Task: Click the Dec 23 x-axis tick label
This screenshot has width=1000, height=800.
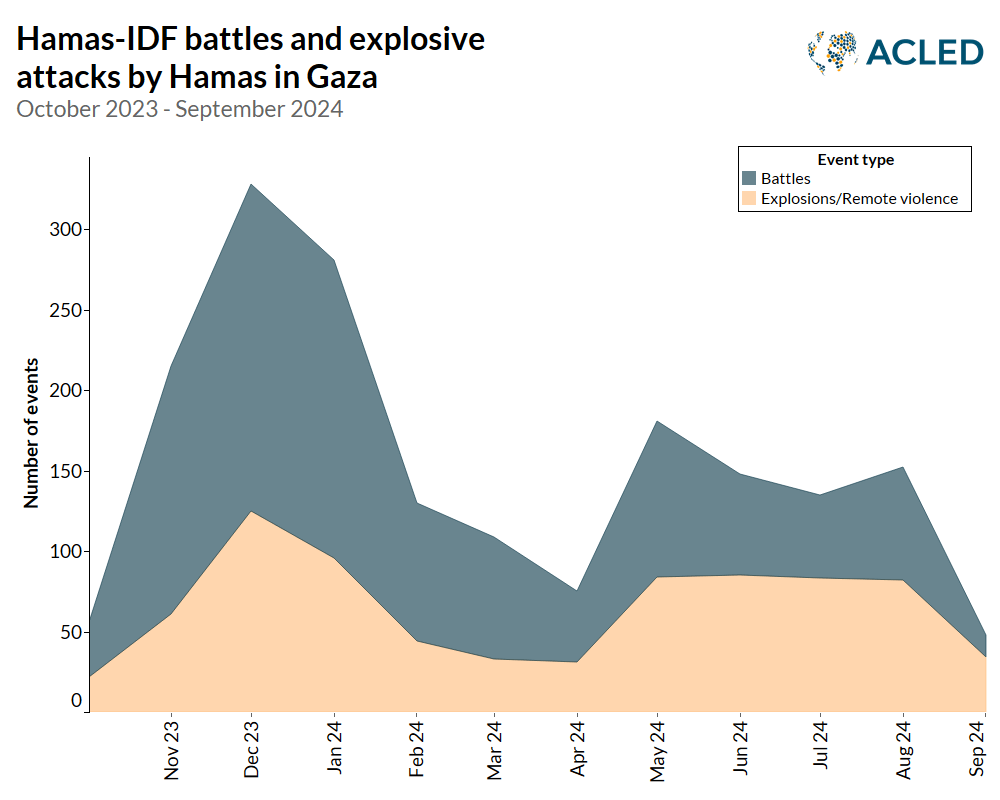Action: (x=252, y=751)
